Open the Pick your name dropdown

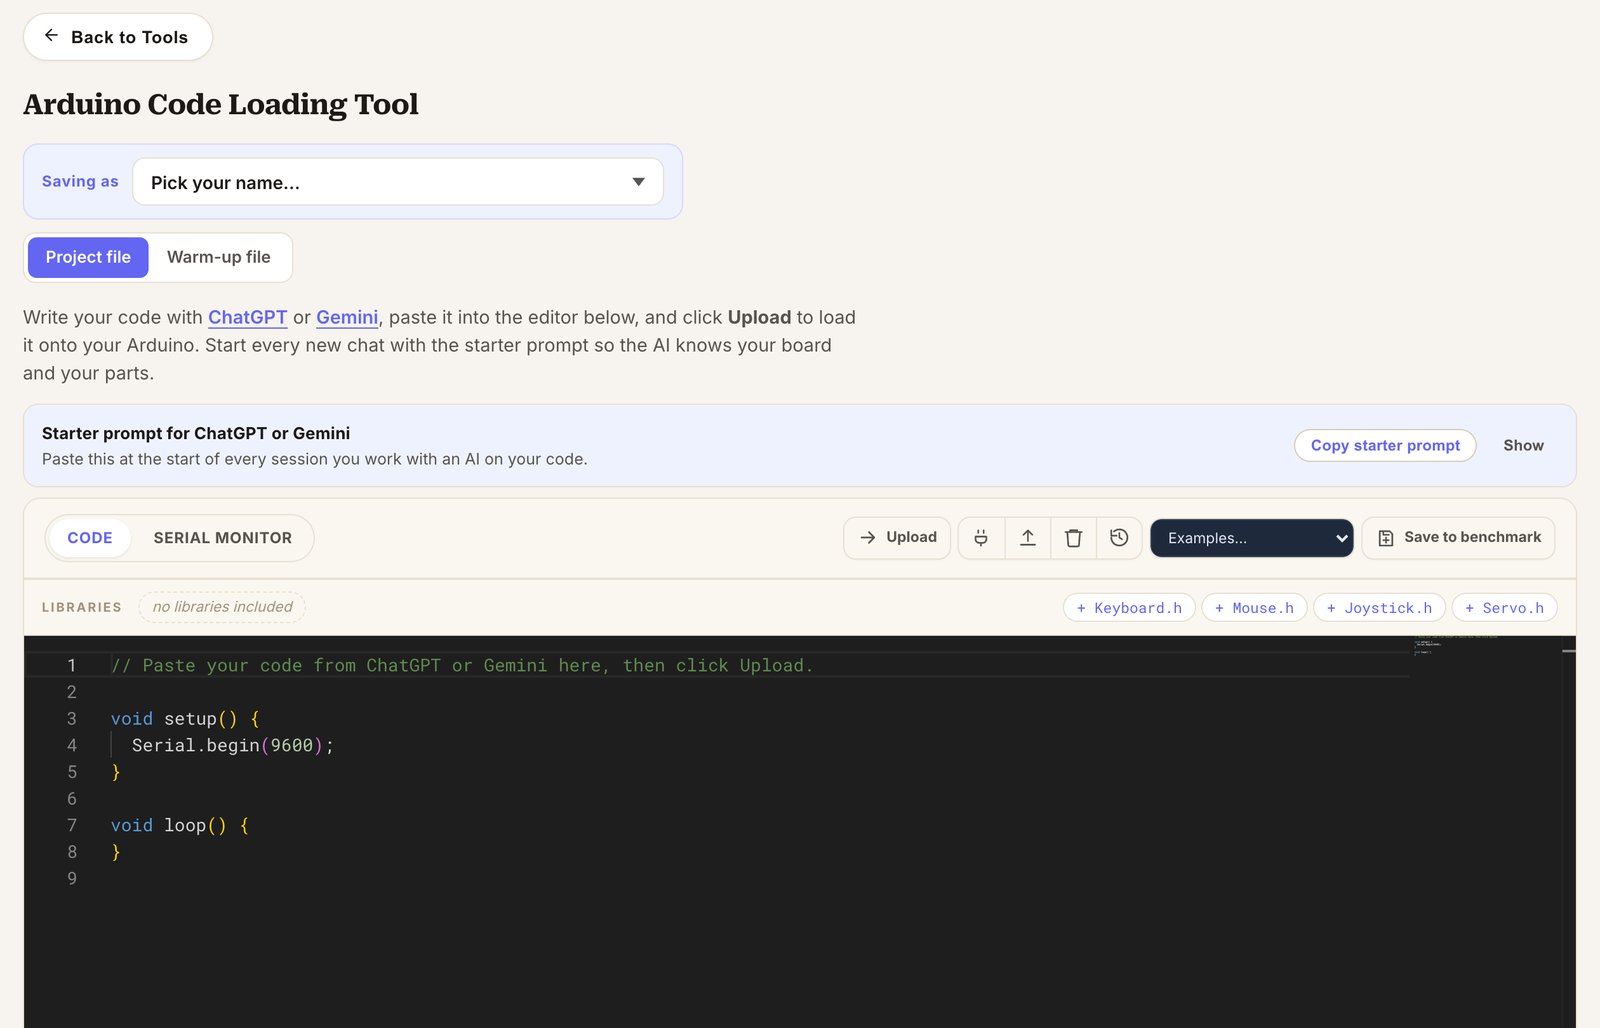tap(398, 182)
